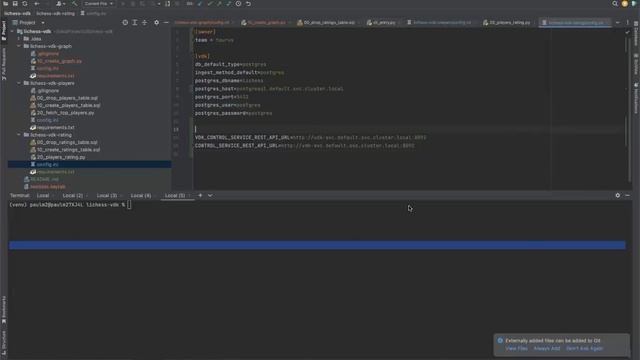Select requirements.txt under lichess-vdk-players
640x360 pixels.
coord(56,127)
